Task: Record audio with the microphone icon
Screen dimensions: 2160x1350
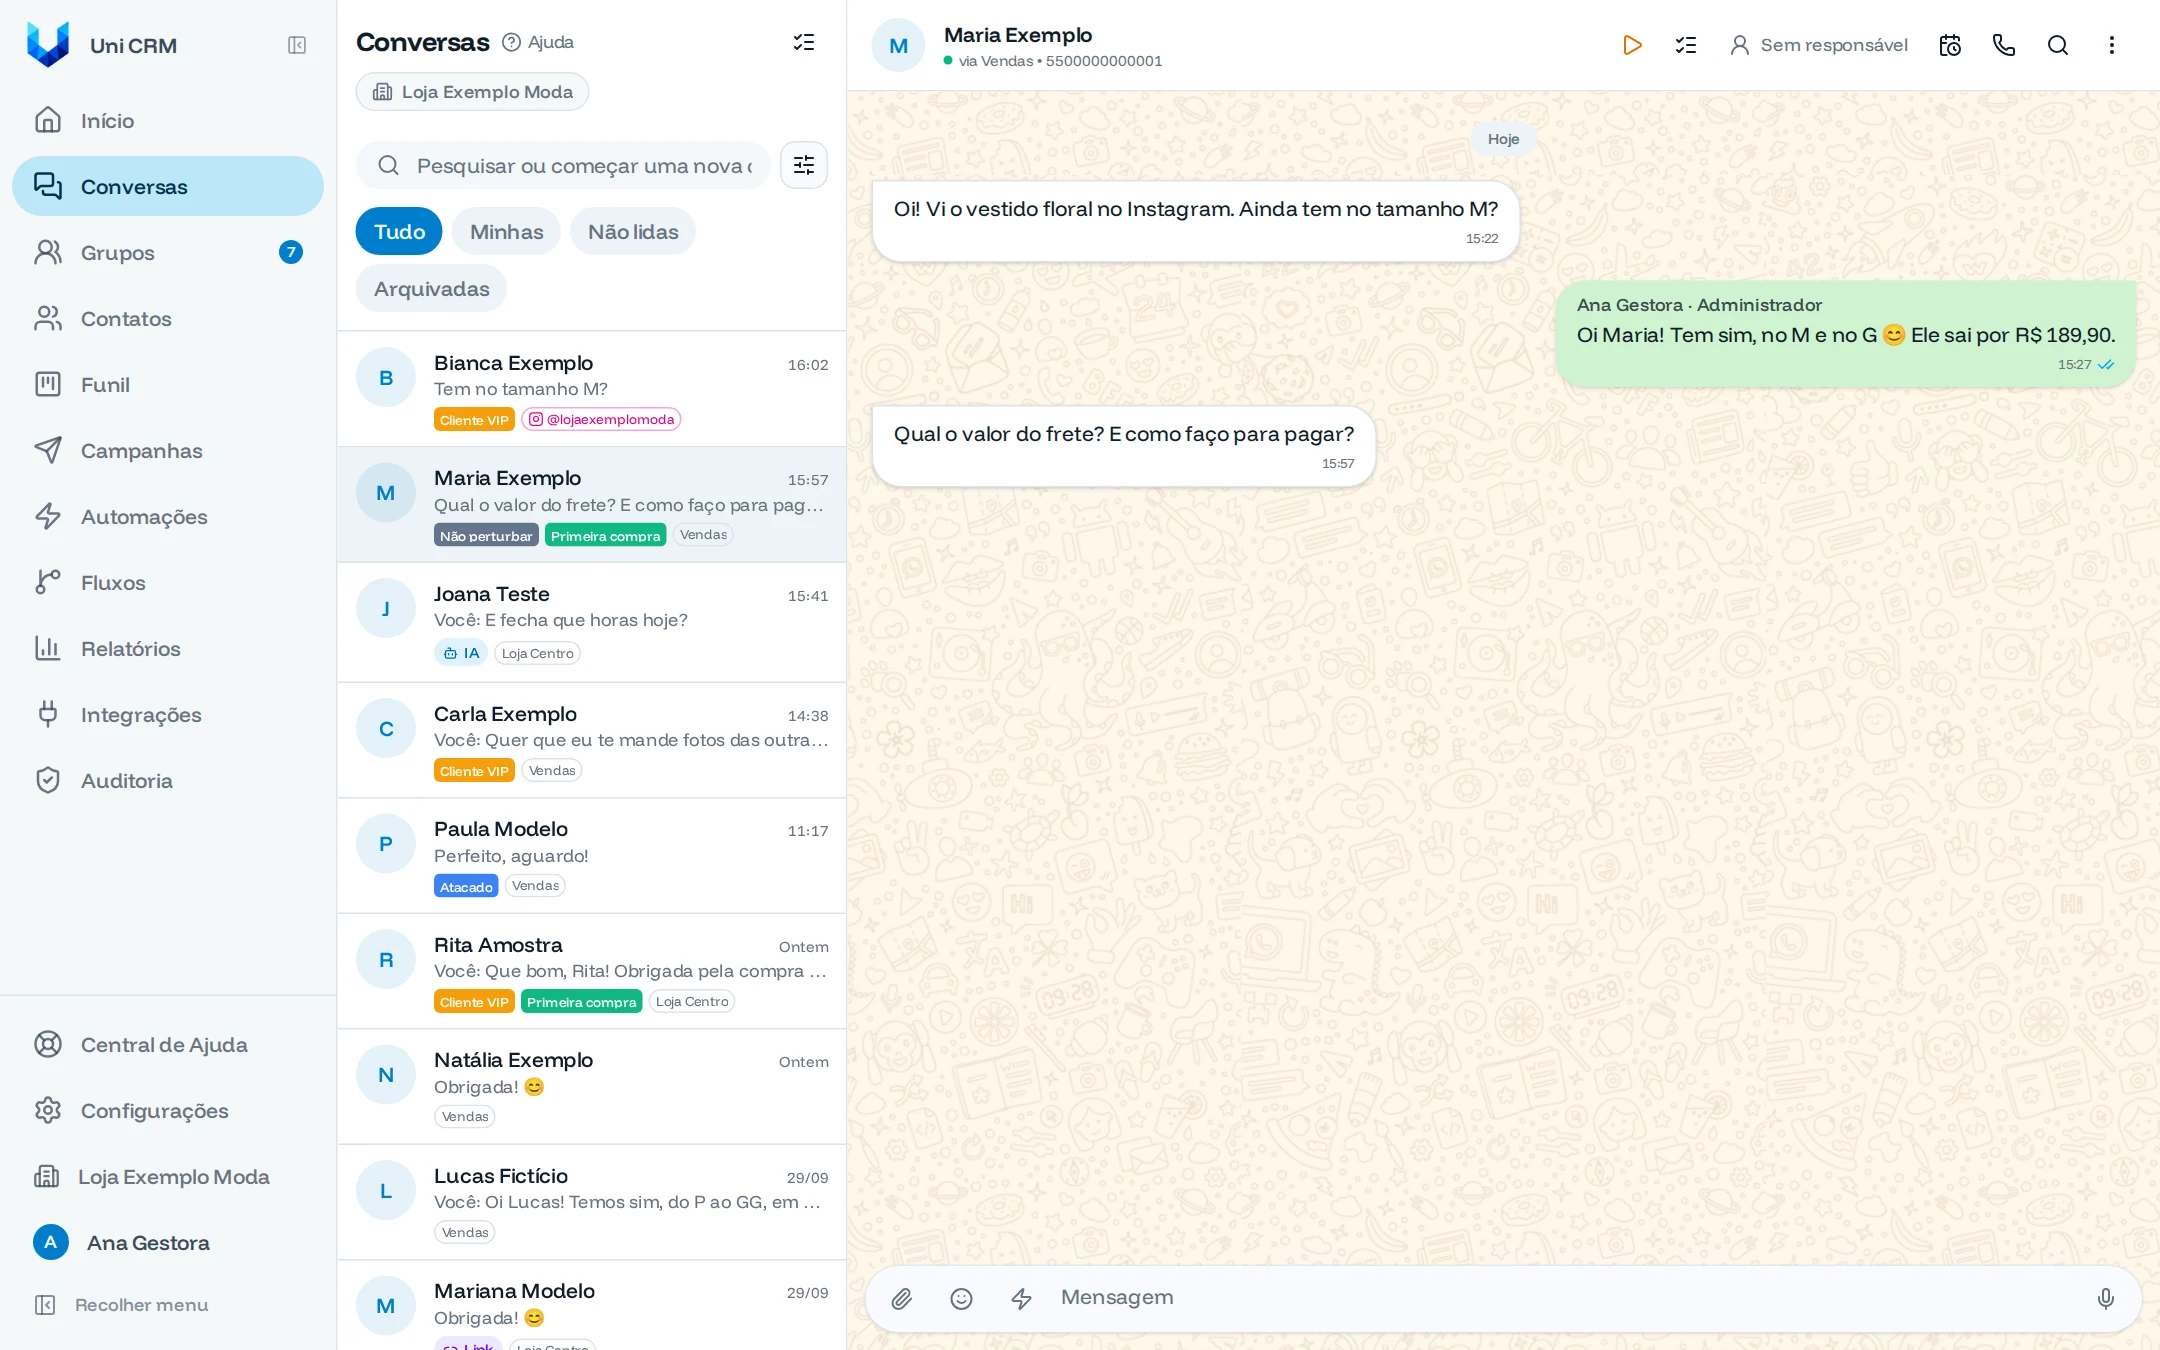Action: point(2106,1298)
